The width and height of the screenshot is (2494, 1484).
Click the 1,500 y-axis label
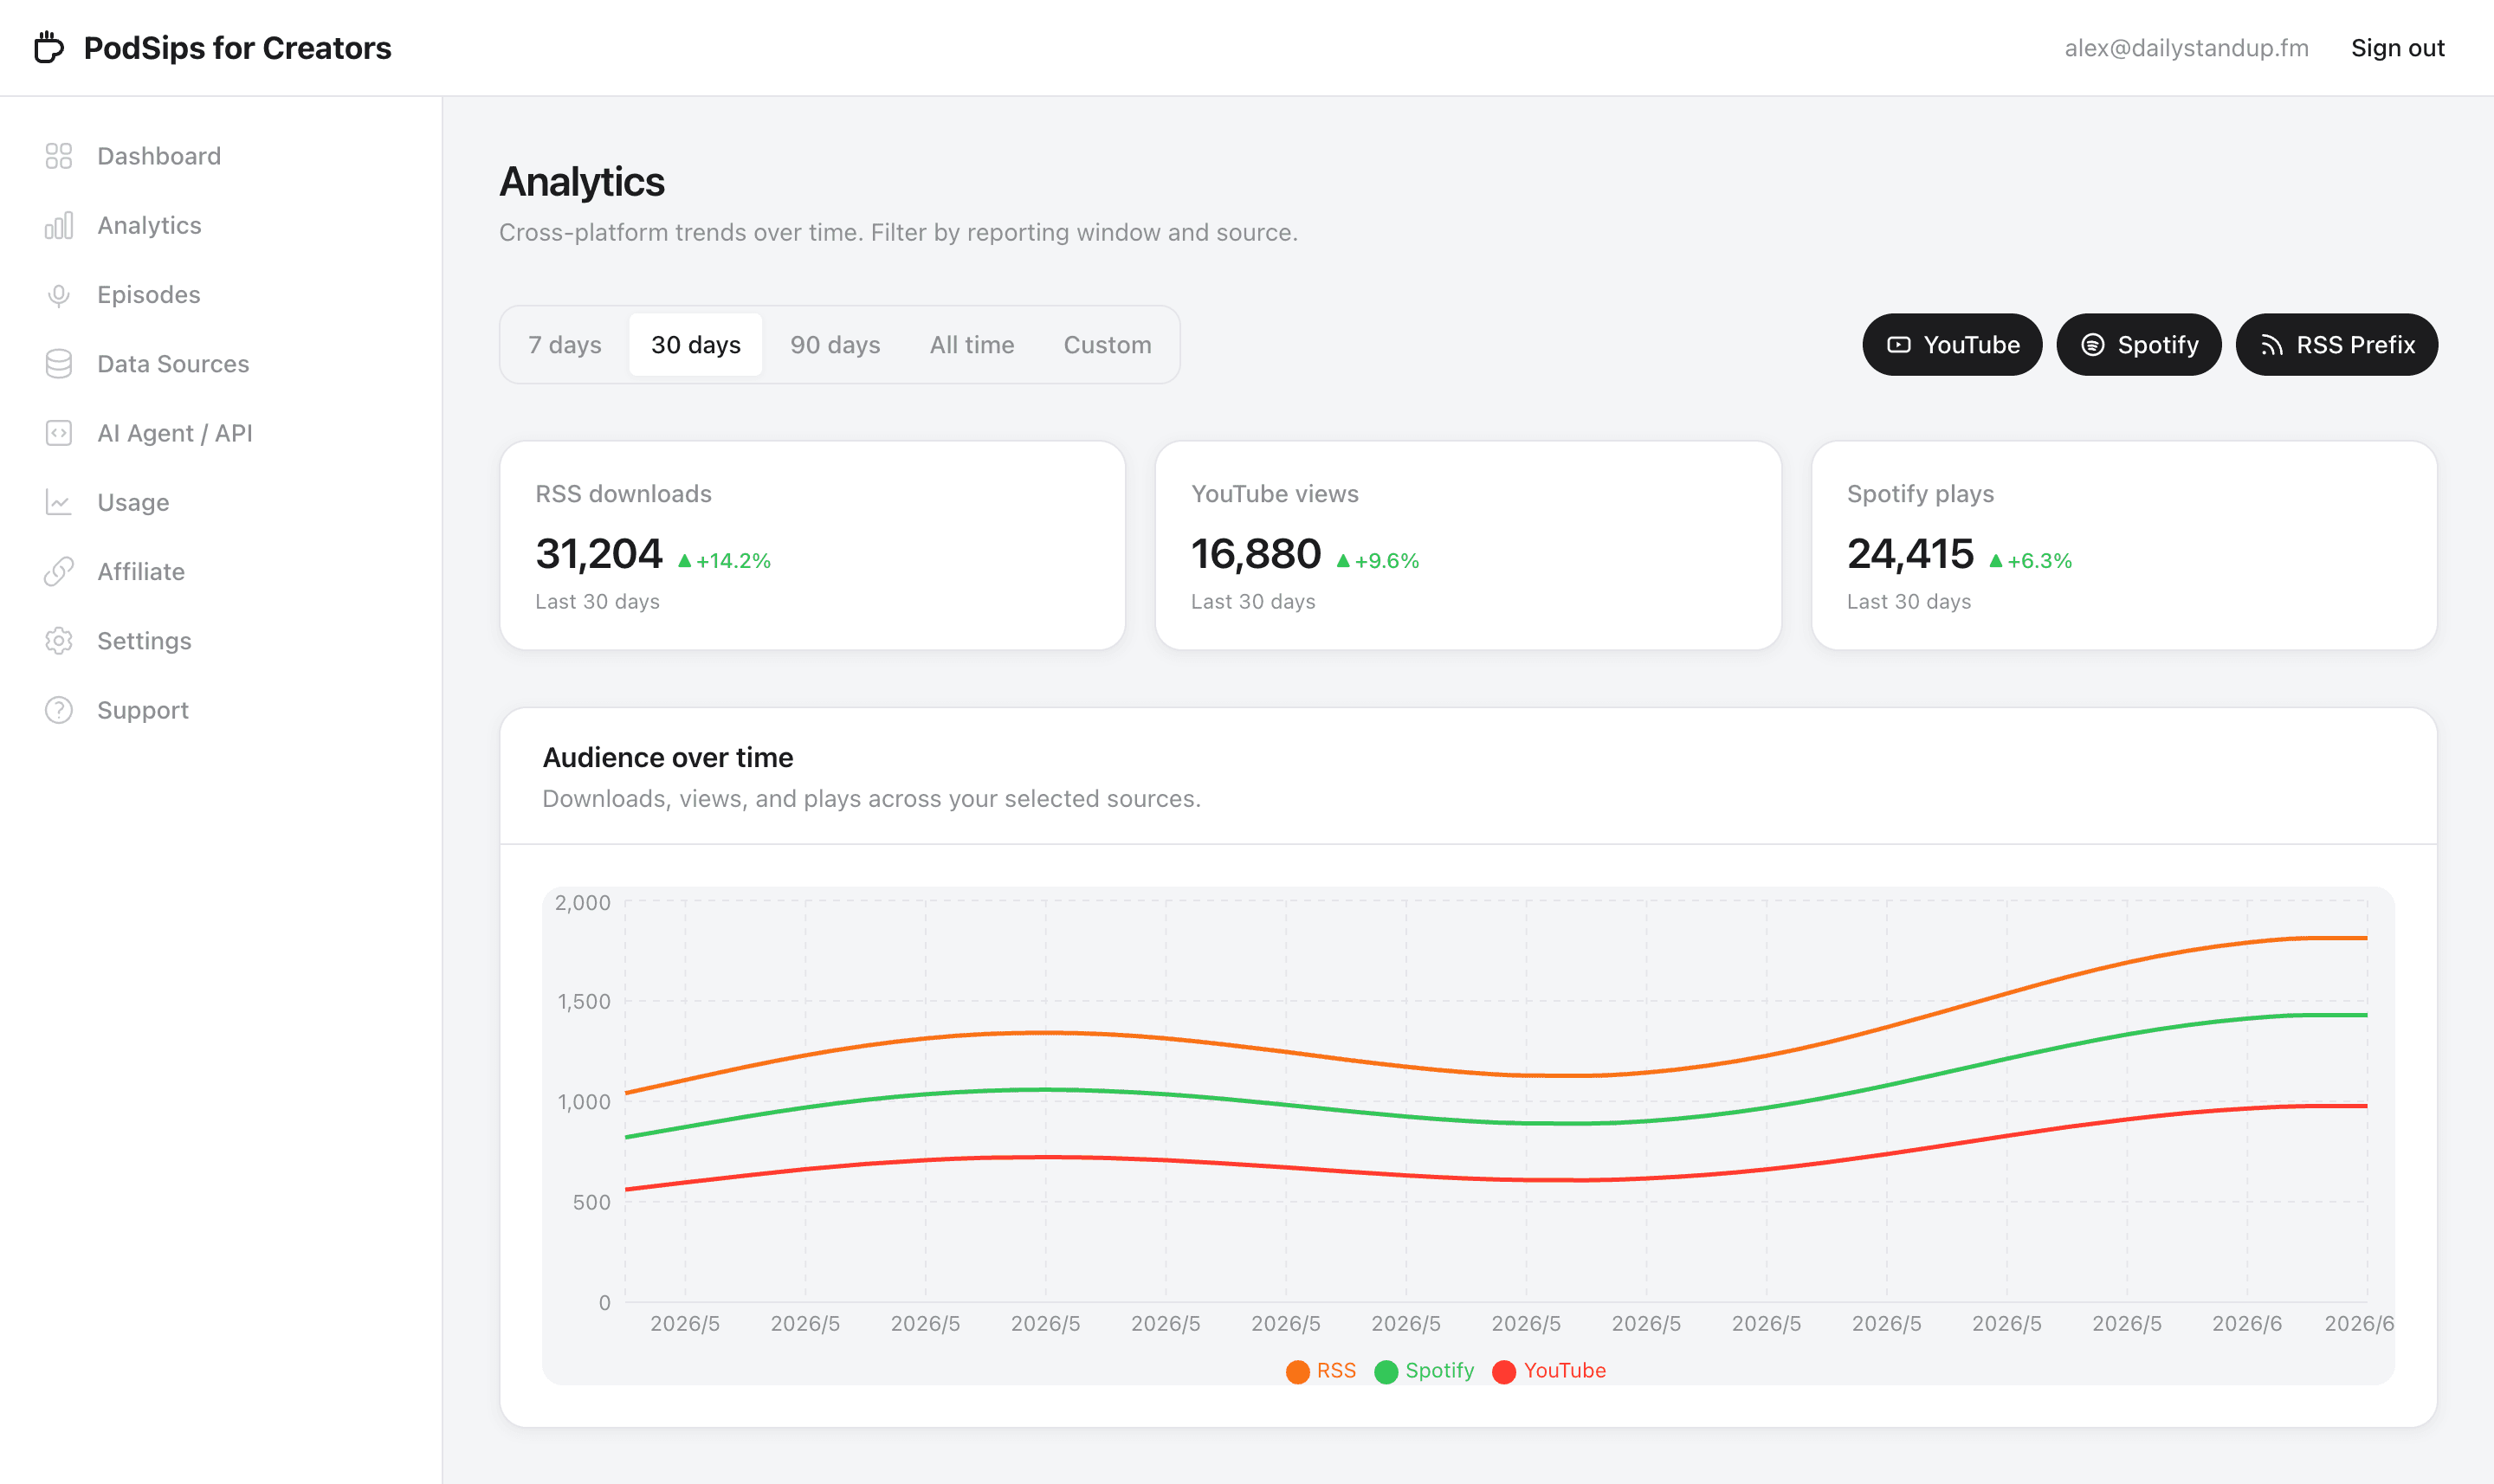pos(583,1002)
